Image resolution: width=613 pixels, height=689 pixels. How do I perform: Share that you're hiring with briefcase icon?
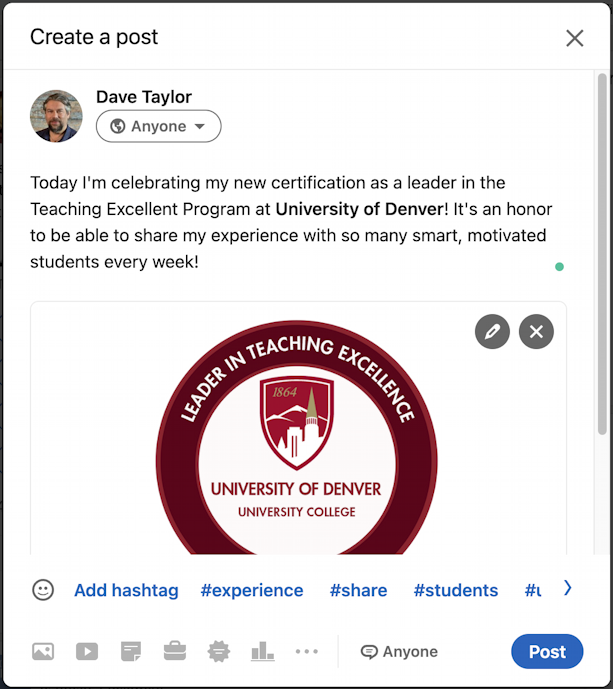pos(175,651)
